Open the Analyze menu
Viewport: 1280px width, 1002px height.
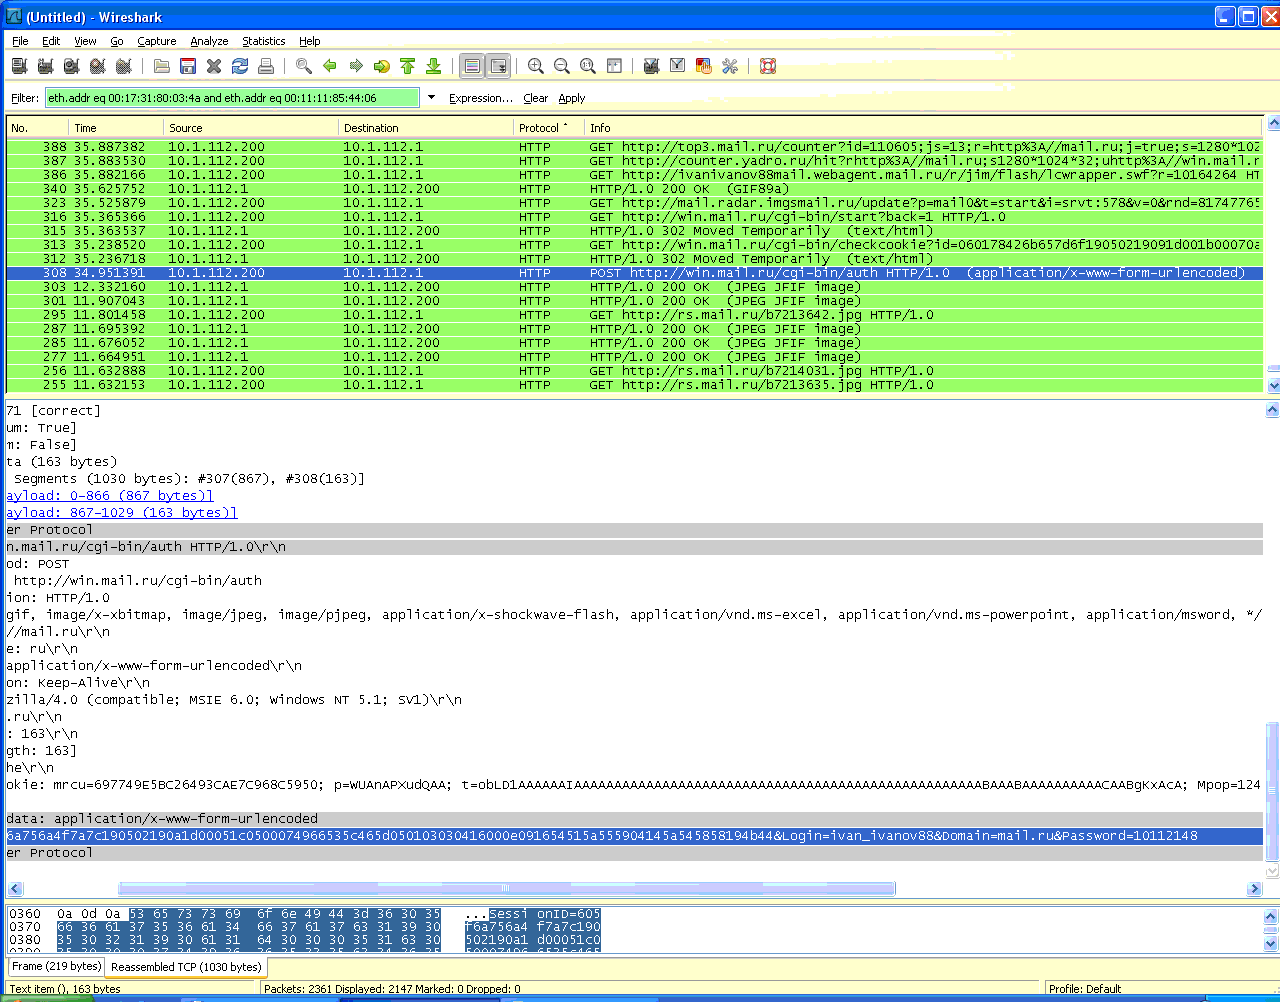(x=209, y=41)
